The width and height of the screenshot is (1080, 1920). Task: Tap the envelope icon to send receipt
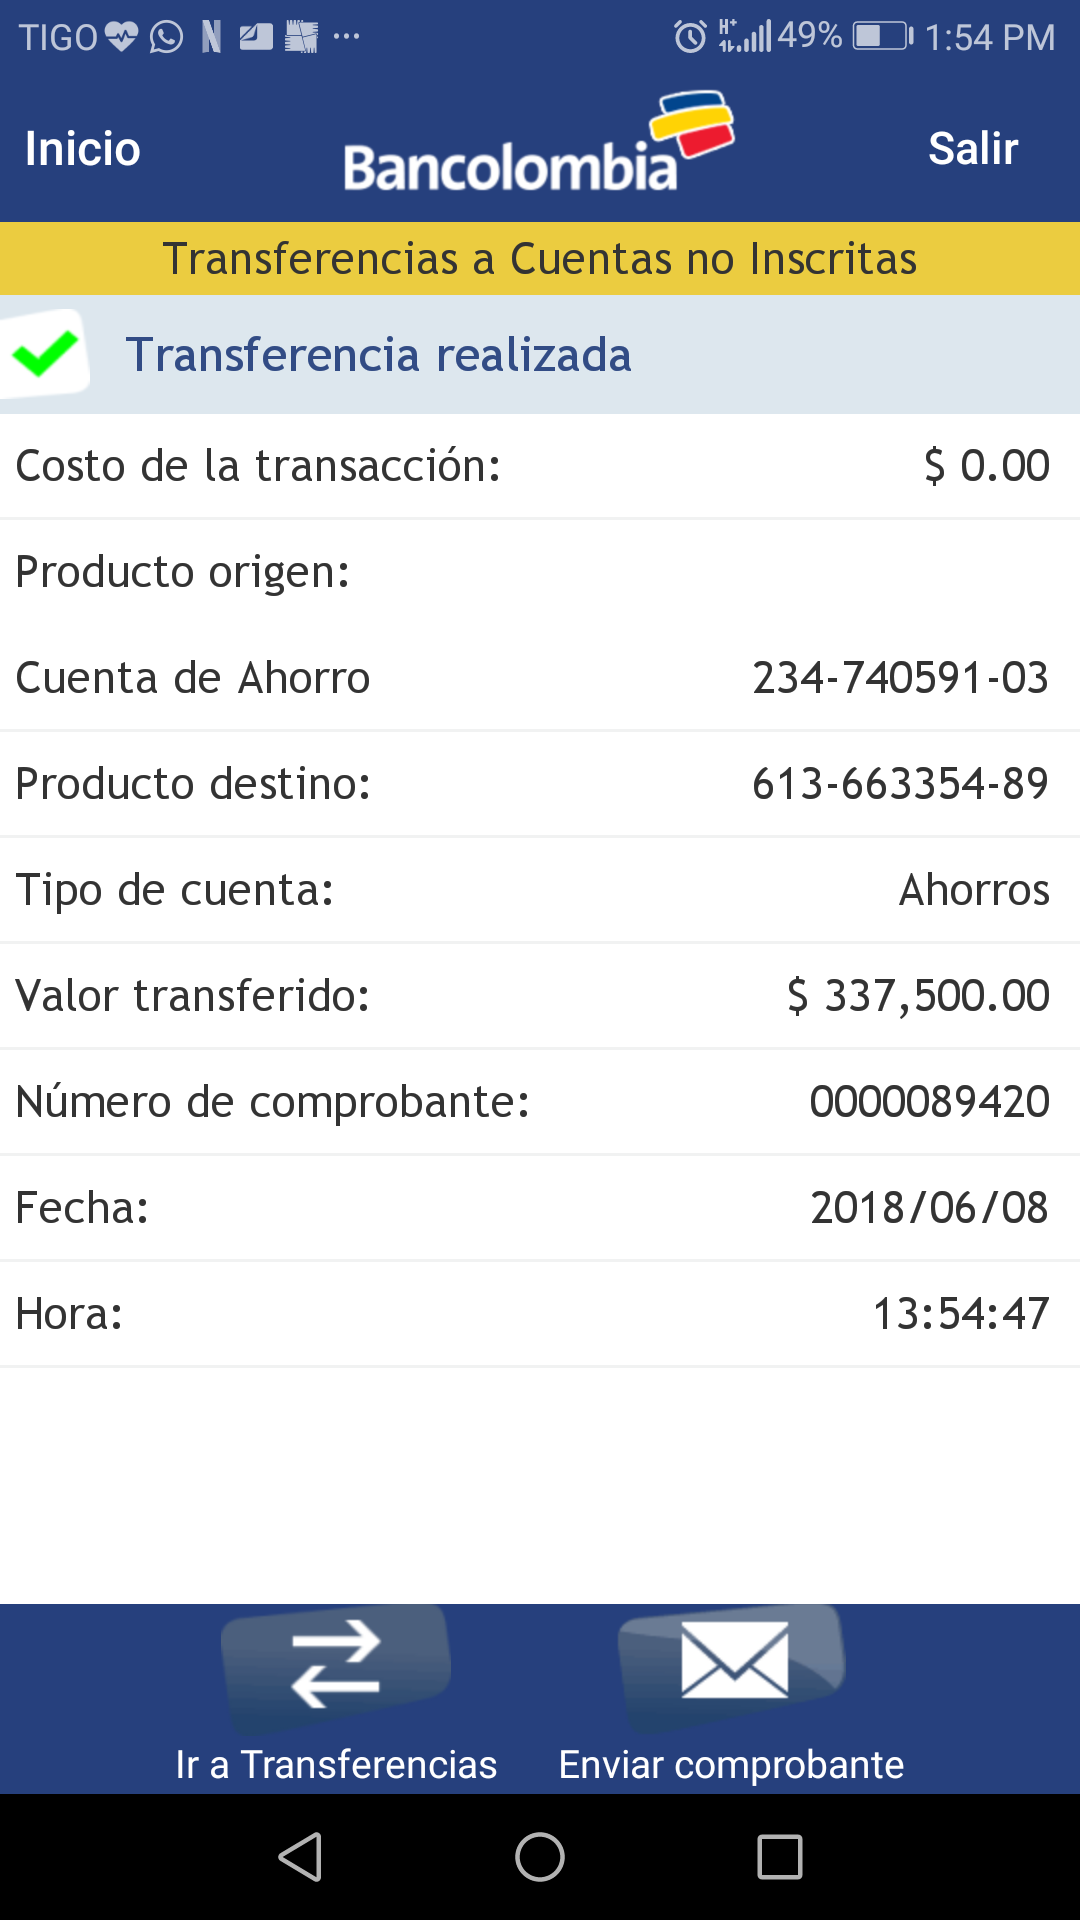click(x=734, y=1661)
